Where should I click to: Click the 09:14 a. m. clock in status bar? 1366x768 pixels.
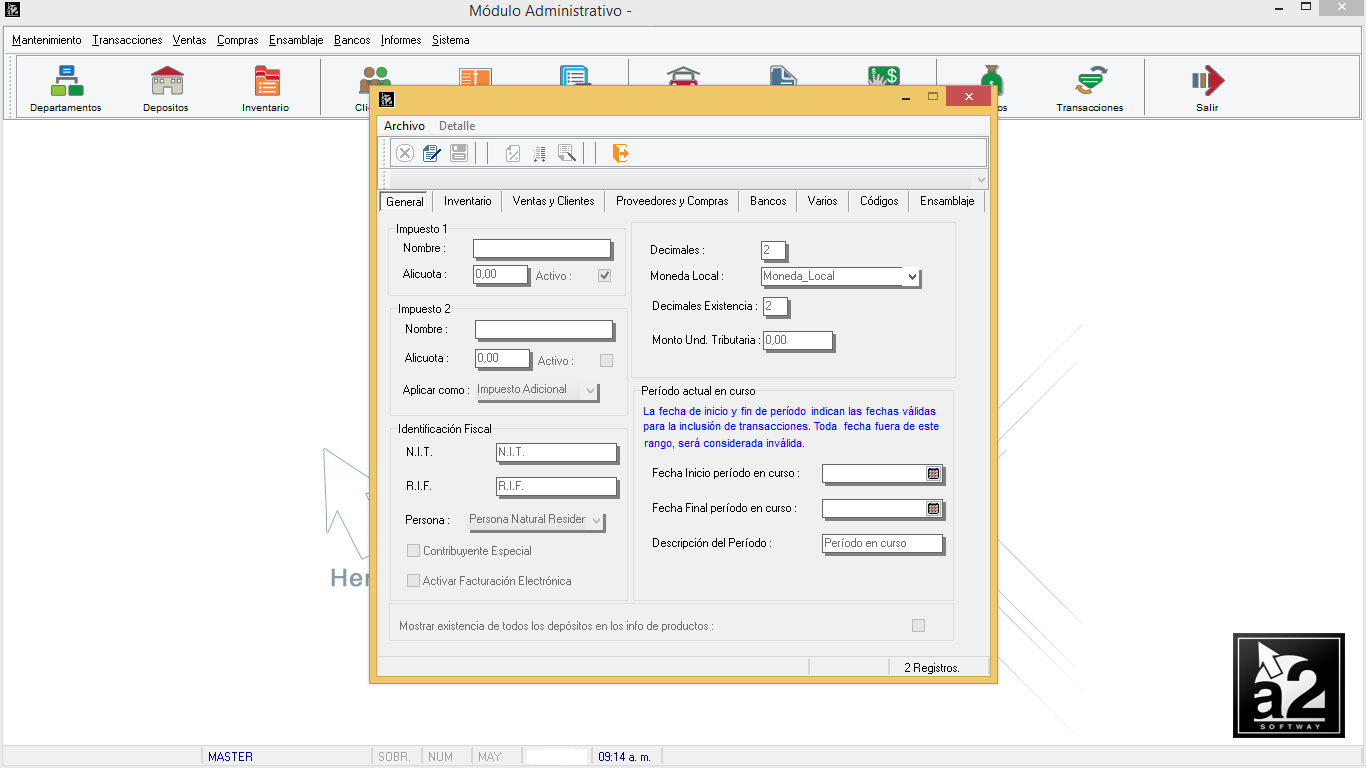[624, 757]
